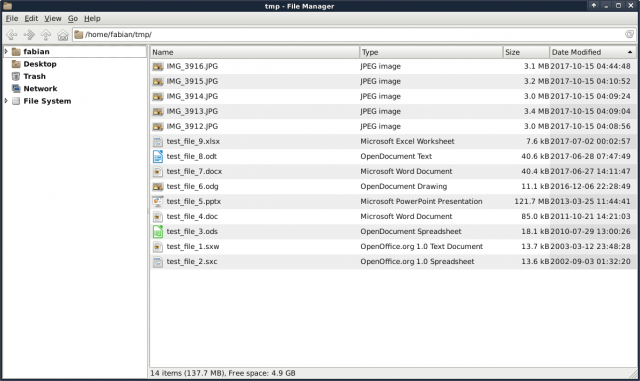This screenshot has width=640, height=381.
Task: Click the spreadsheet icon of test_file_2.sxc
Action: [158, 262]
